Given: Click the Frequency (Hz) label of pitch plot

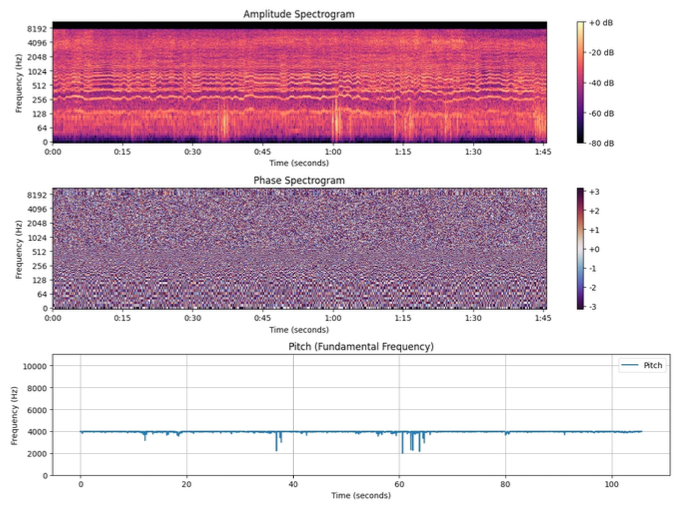Looking at the screenshot, I should (15, 415).
